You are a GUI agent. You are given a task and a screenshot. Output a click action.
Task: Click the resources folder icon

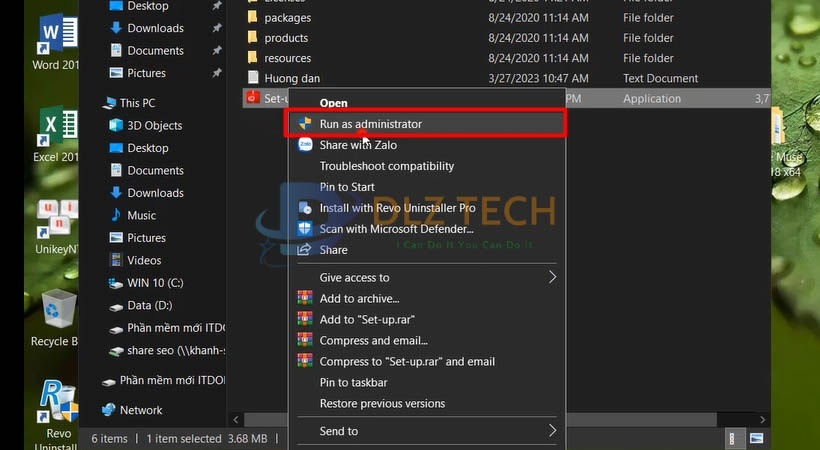[x=253, y=57]
